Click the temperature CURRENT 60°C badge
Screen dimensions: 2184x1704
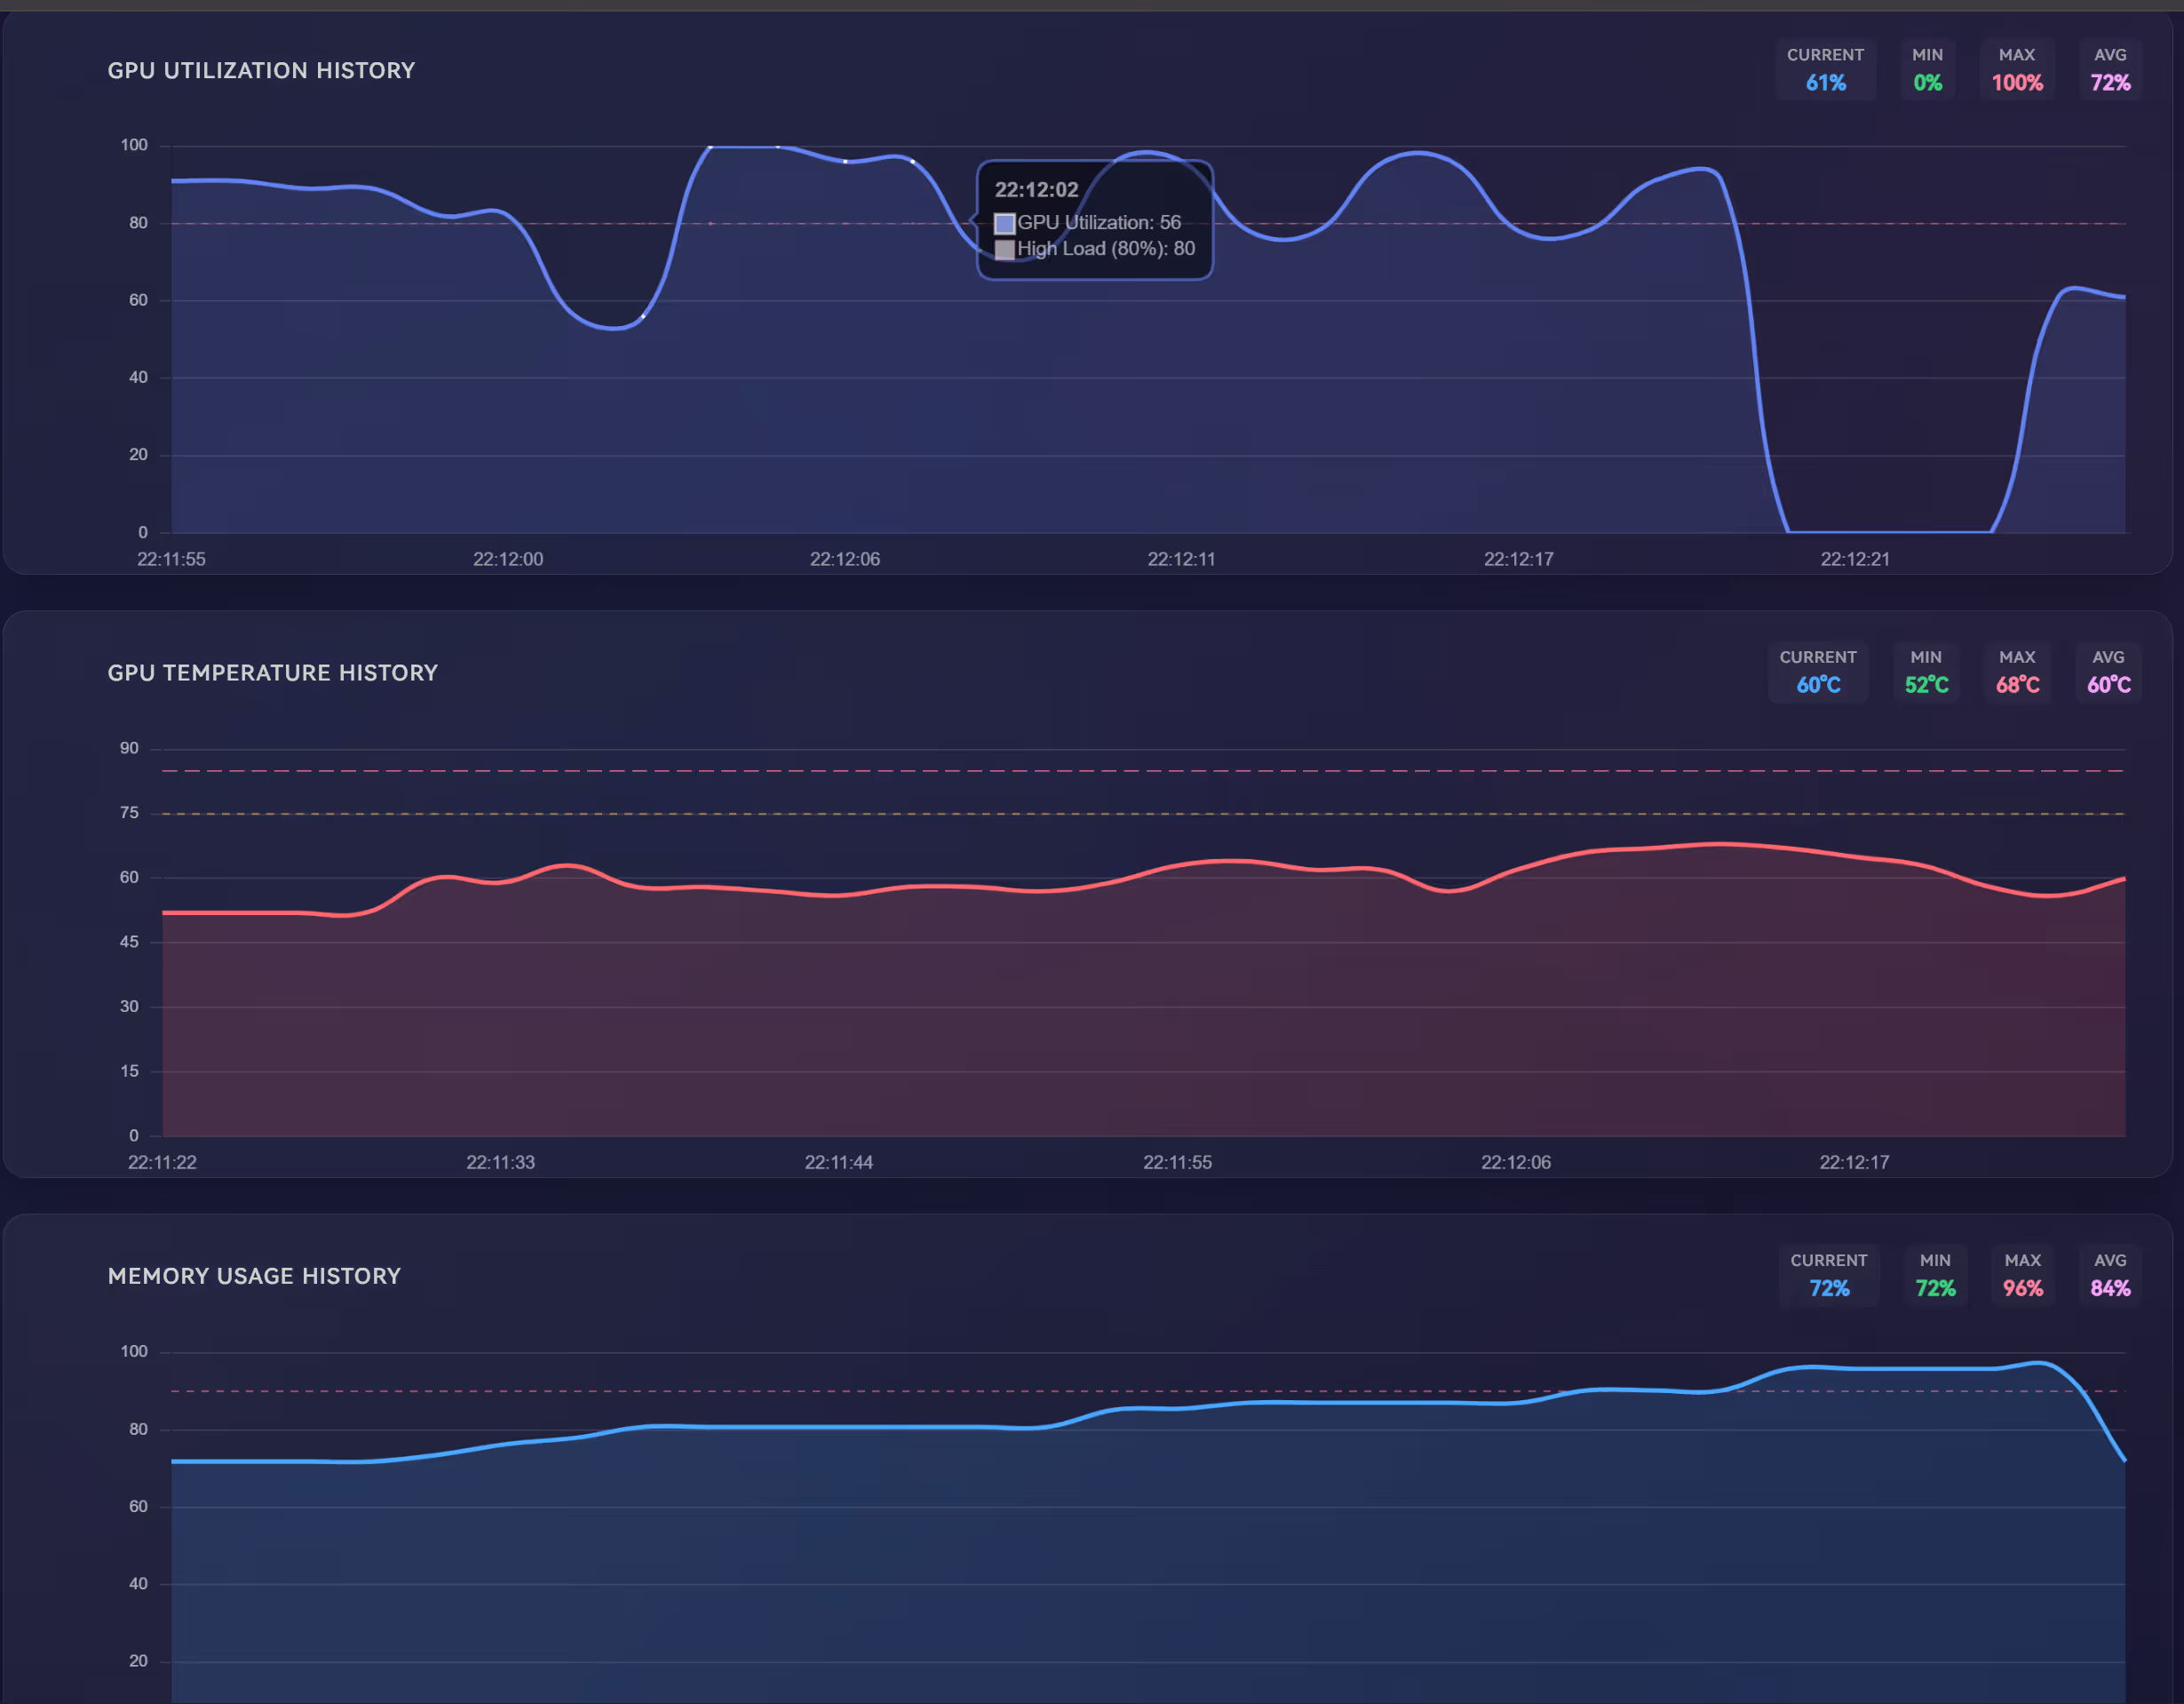pos(1817,672)
